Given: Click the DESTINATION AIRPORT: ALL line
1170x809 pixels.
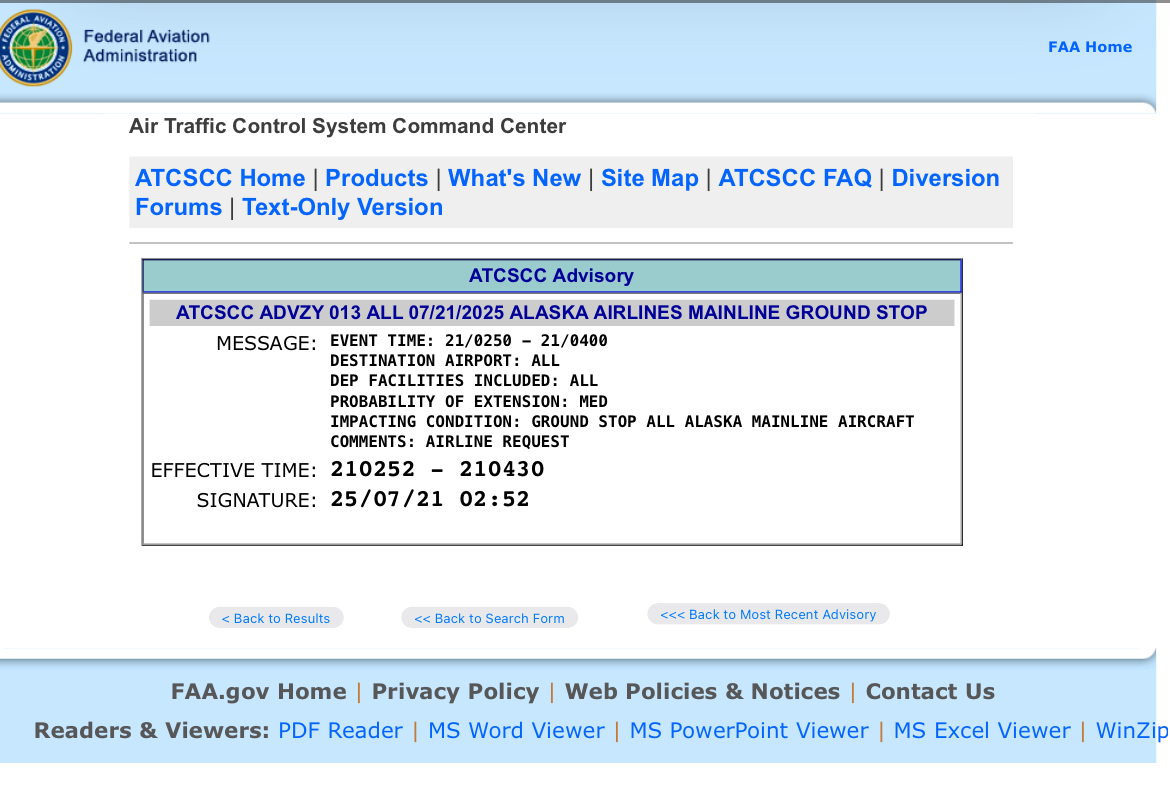Looking at the screenshot, I should pyautogui.click(x=445, y=361).
